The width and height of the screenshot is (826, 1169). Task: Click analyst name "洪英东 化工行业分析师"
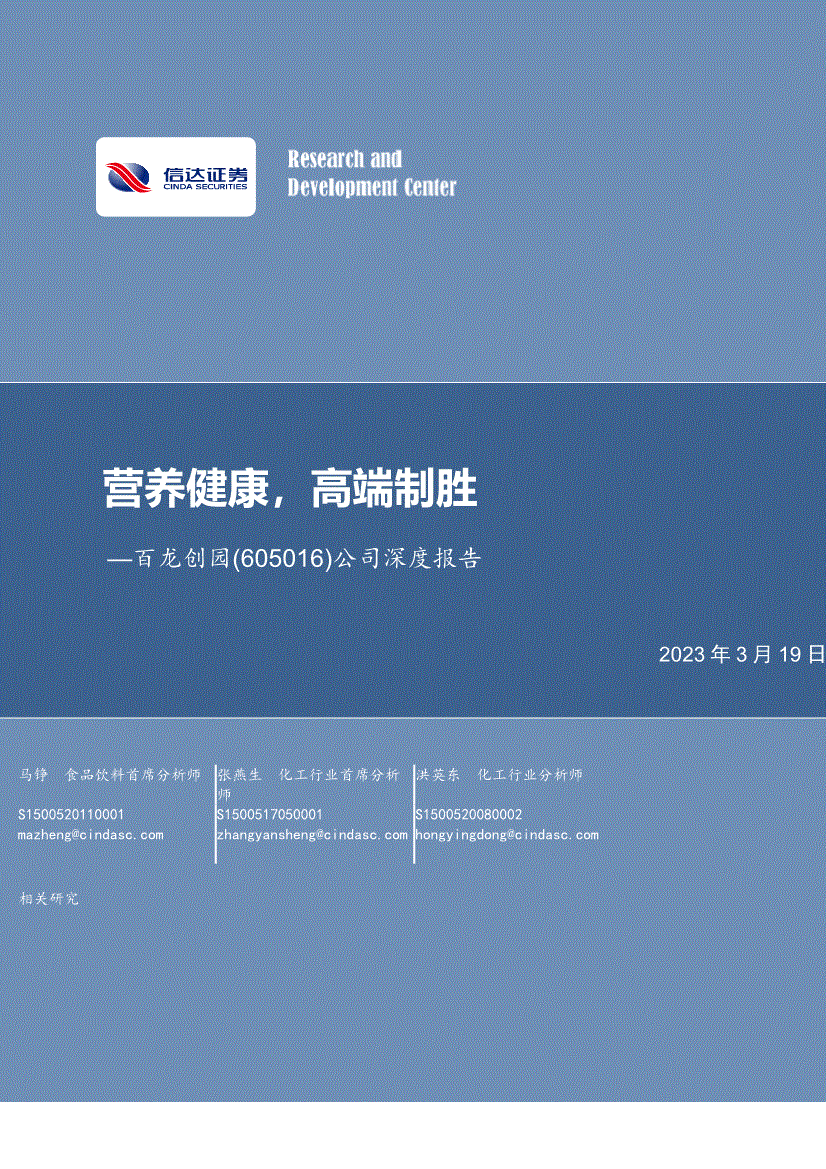point(499,775)
